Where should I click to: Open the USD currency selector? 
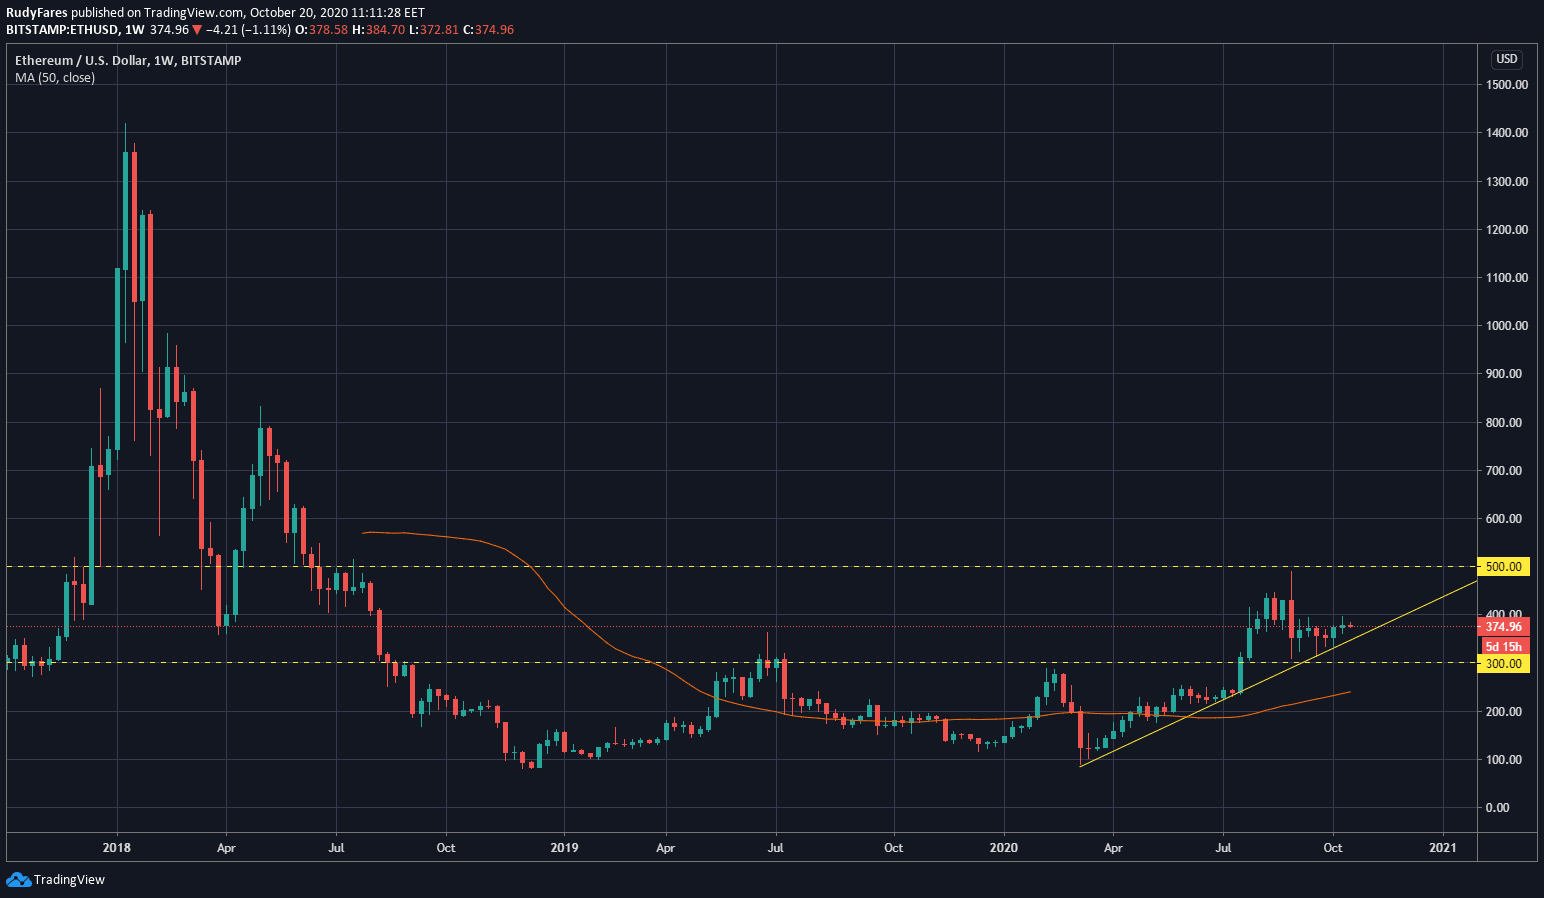(x=1506, y=59)
